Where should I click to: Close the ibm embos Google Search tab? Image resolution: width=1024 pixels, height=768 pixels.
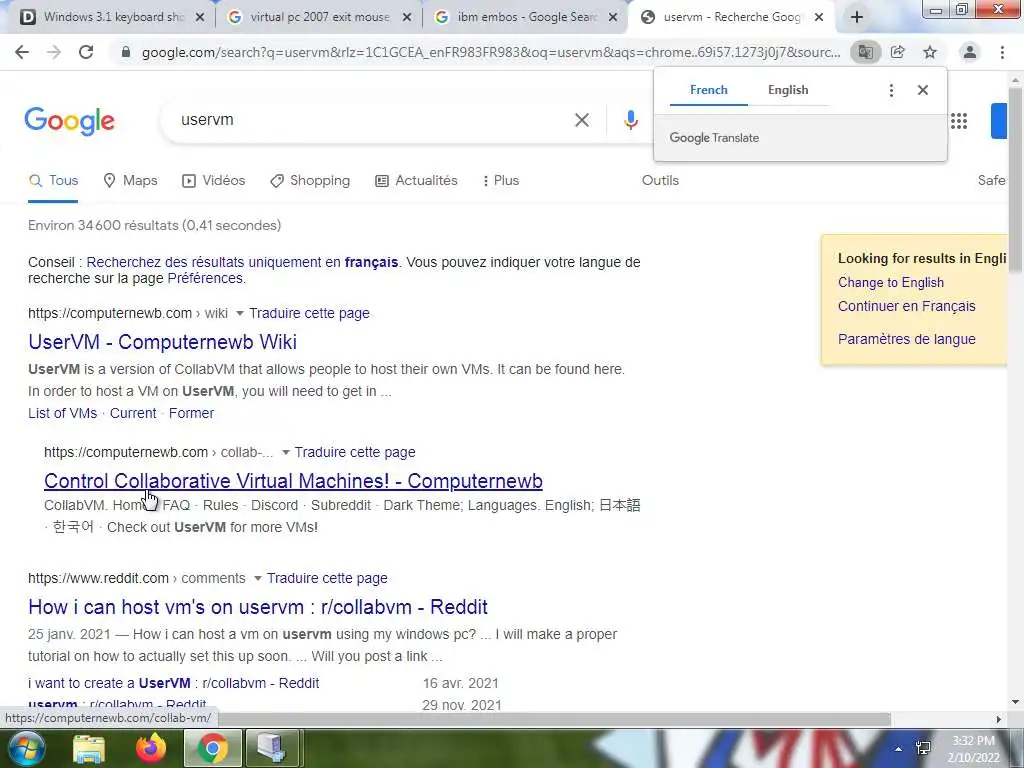tap(613, 18)
